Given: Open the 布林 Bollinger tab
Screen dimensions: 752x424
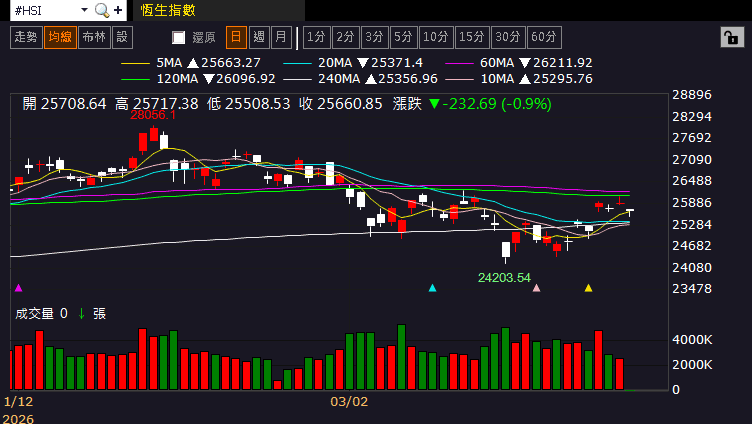Looking at the screenshot, I should pyautogui.click(x=94, y=37).
